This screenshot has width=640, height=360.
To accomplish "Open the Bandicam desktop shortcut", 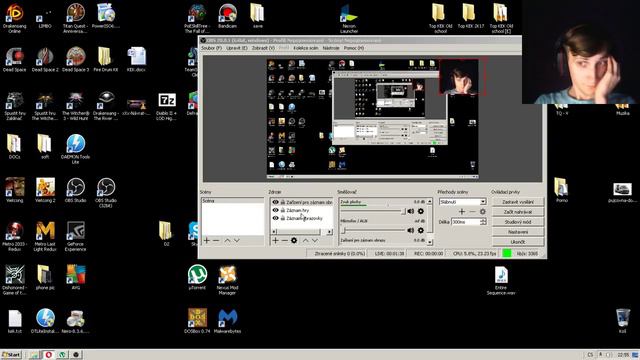I will [x=227, y=16].
